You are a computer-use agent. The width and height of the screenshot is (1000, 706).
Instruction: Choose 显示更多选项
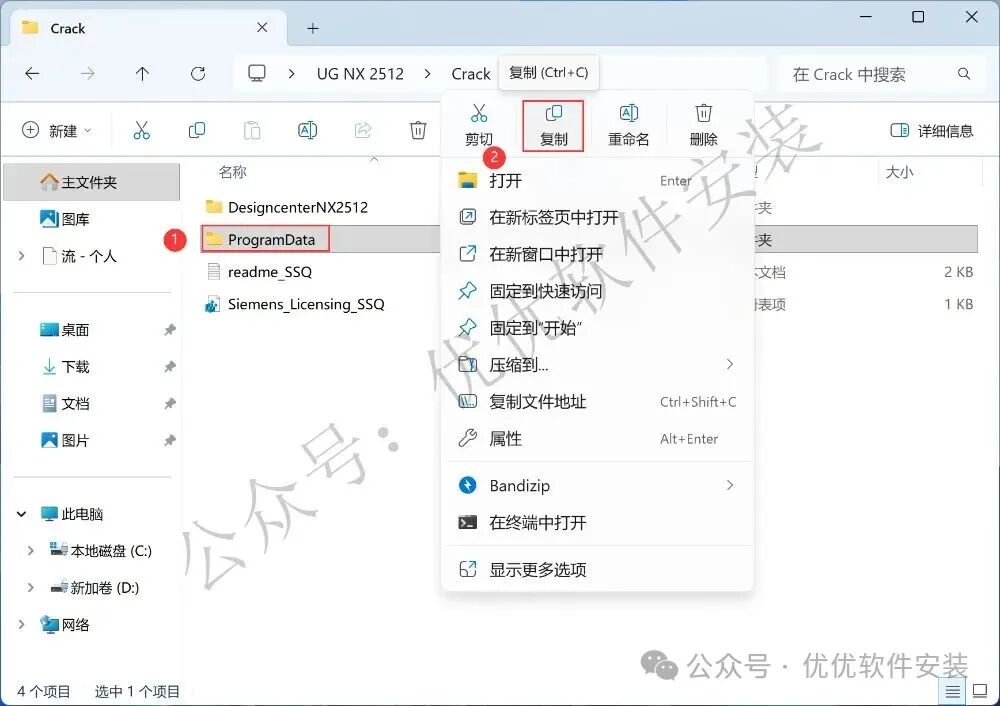[598, 570]
